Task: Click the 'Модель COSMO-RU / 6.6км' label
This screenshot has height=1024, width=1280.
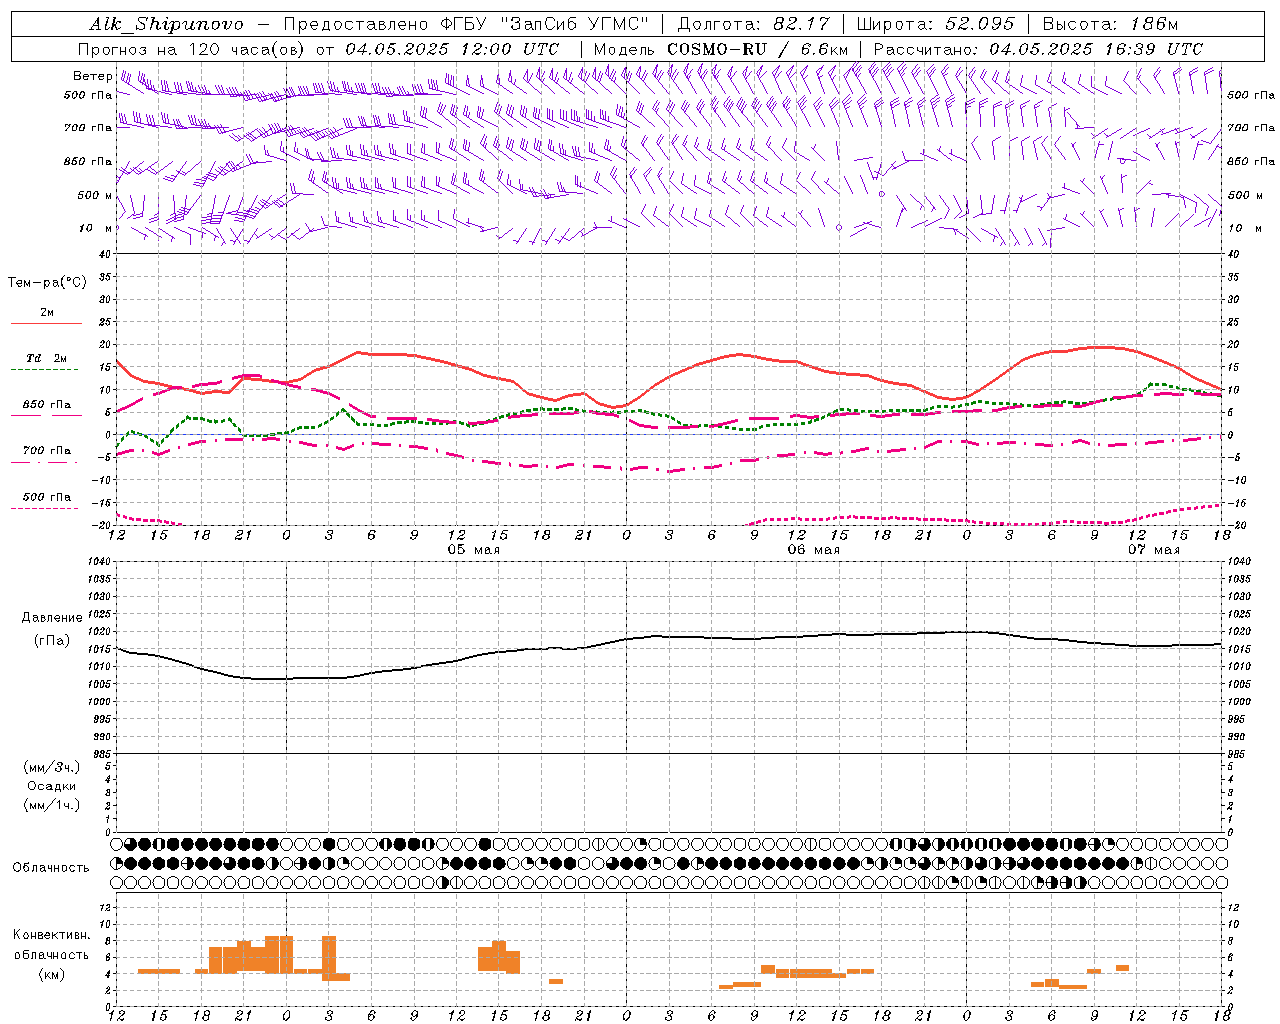Action: [x=721, y=49]
